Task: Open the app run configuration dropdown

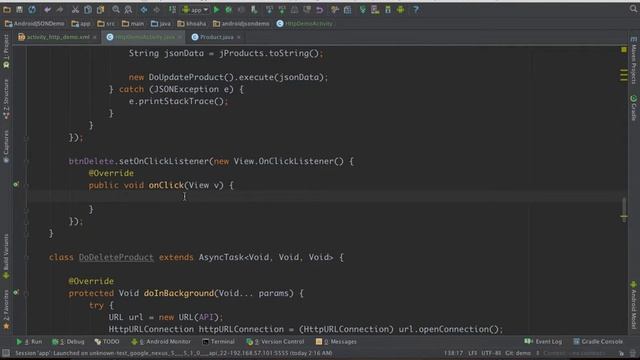Action: (195, 9)
